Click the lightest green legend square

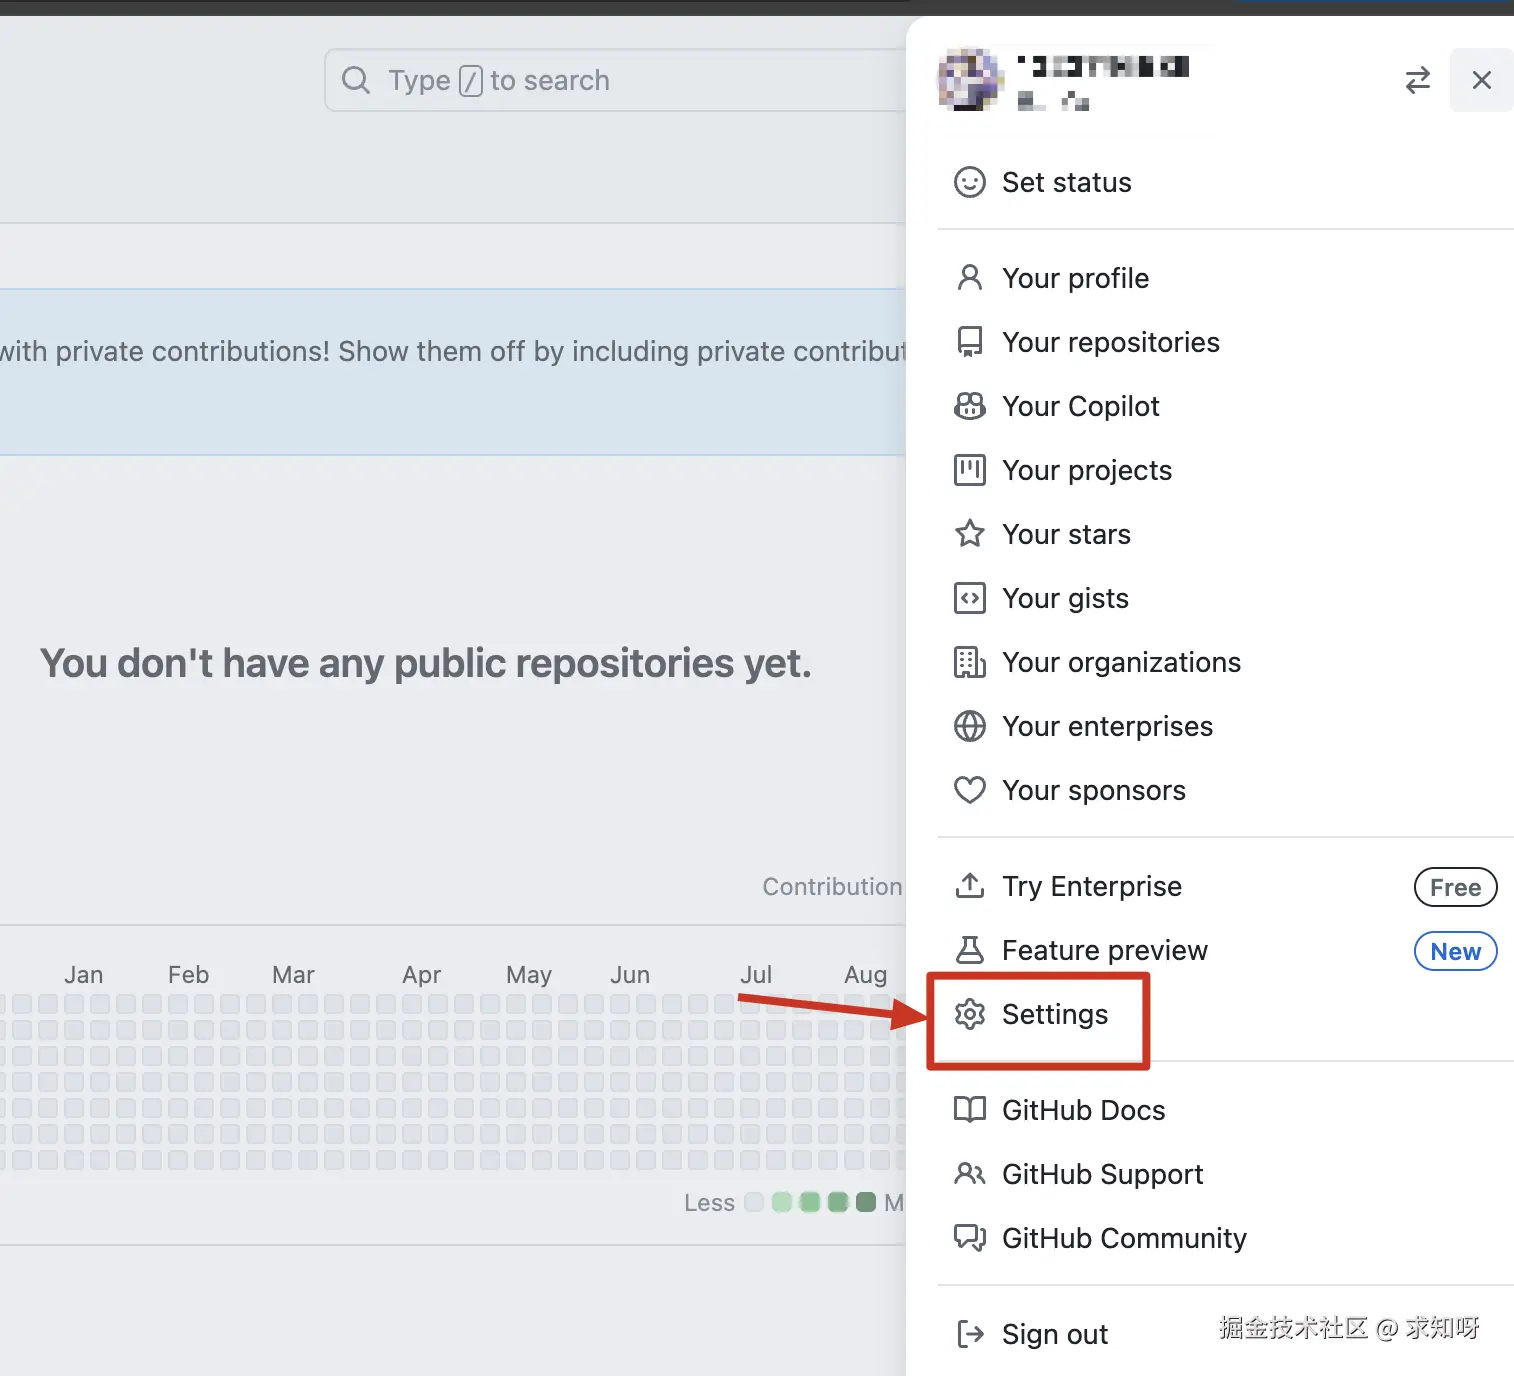[782, 1202]
